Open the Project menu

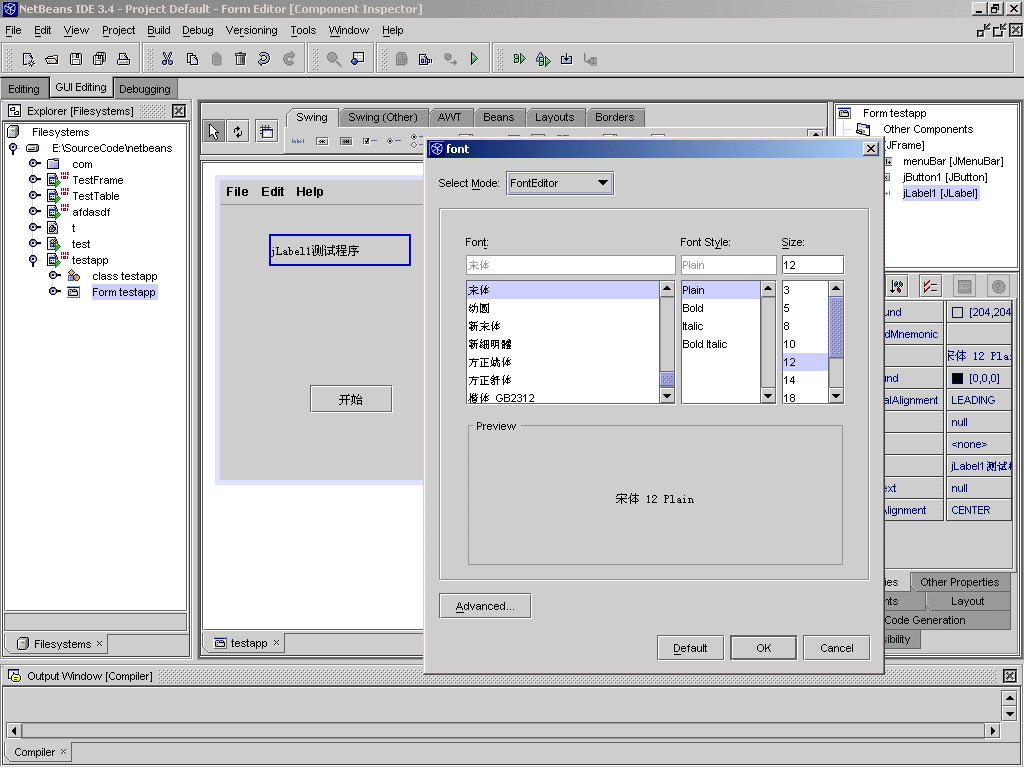[118, 30]
